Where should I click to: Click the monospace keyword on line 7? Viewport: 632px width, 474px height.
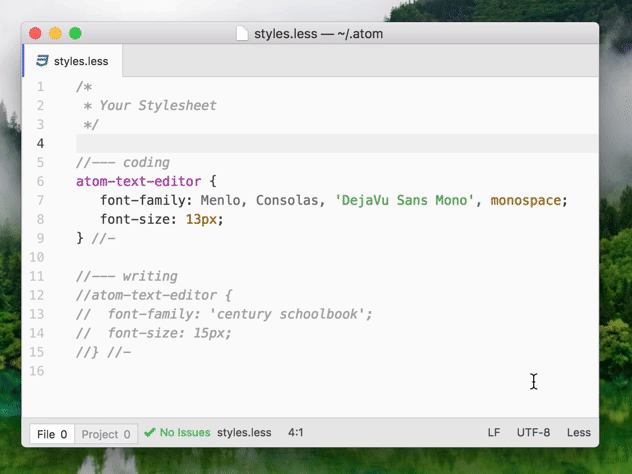tap(526, 200)
